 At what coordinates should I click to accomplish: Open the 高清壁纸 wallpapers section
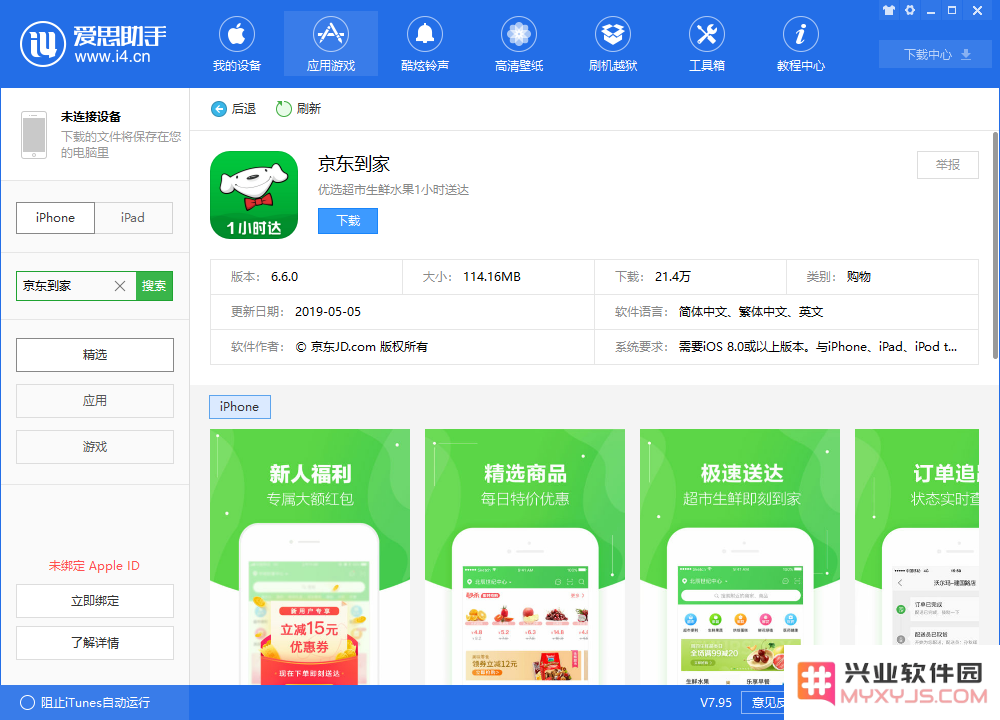tap(518, 44)
